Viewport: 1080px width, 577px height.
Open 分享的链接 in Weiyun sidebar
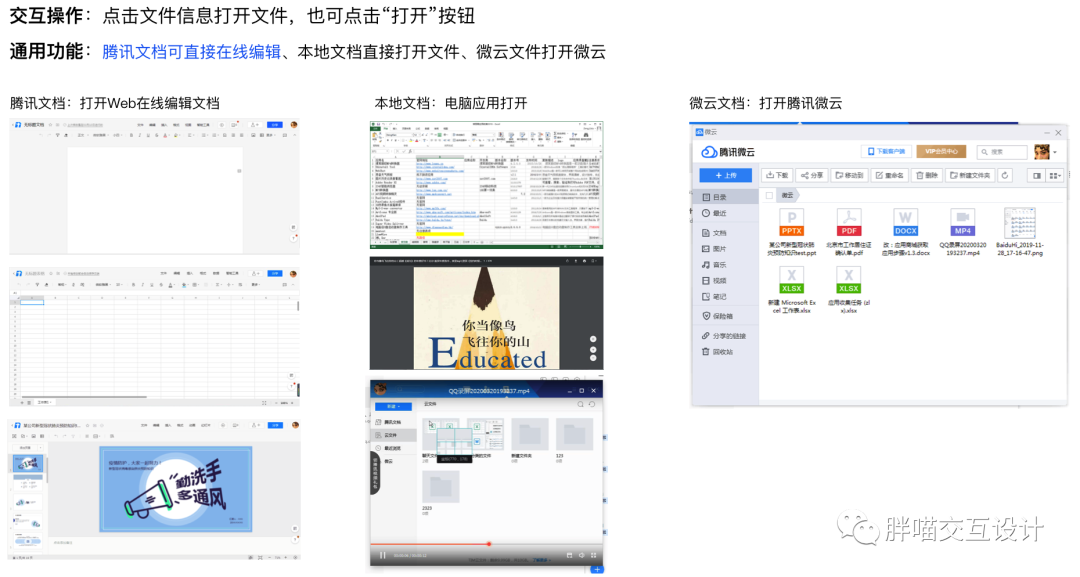click(x=725, y=335)
